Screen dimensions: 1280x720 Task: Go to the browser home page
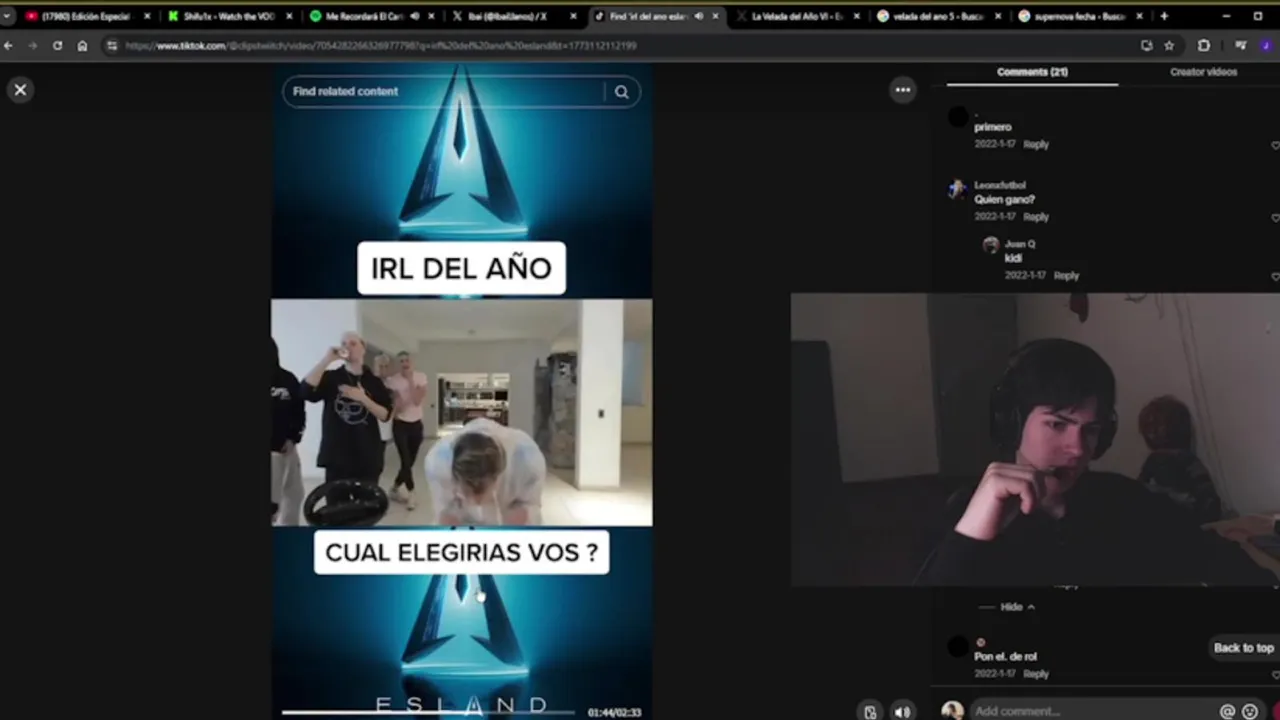click(82, 45)
